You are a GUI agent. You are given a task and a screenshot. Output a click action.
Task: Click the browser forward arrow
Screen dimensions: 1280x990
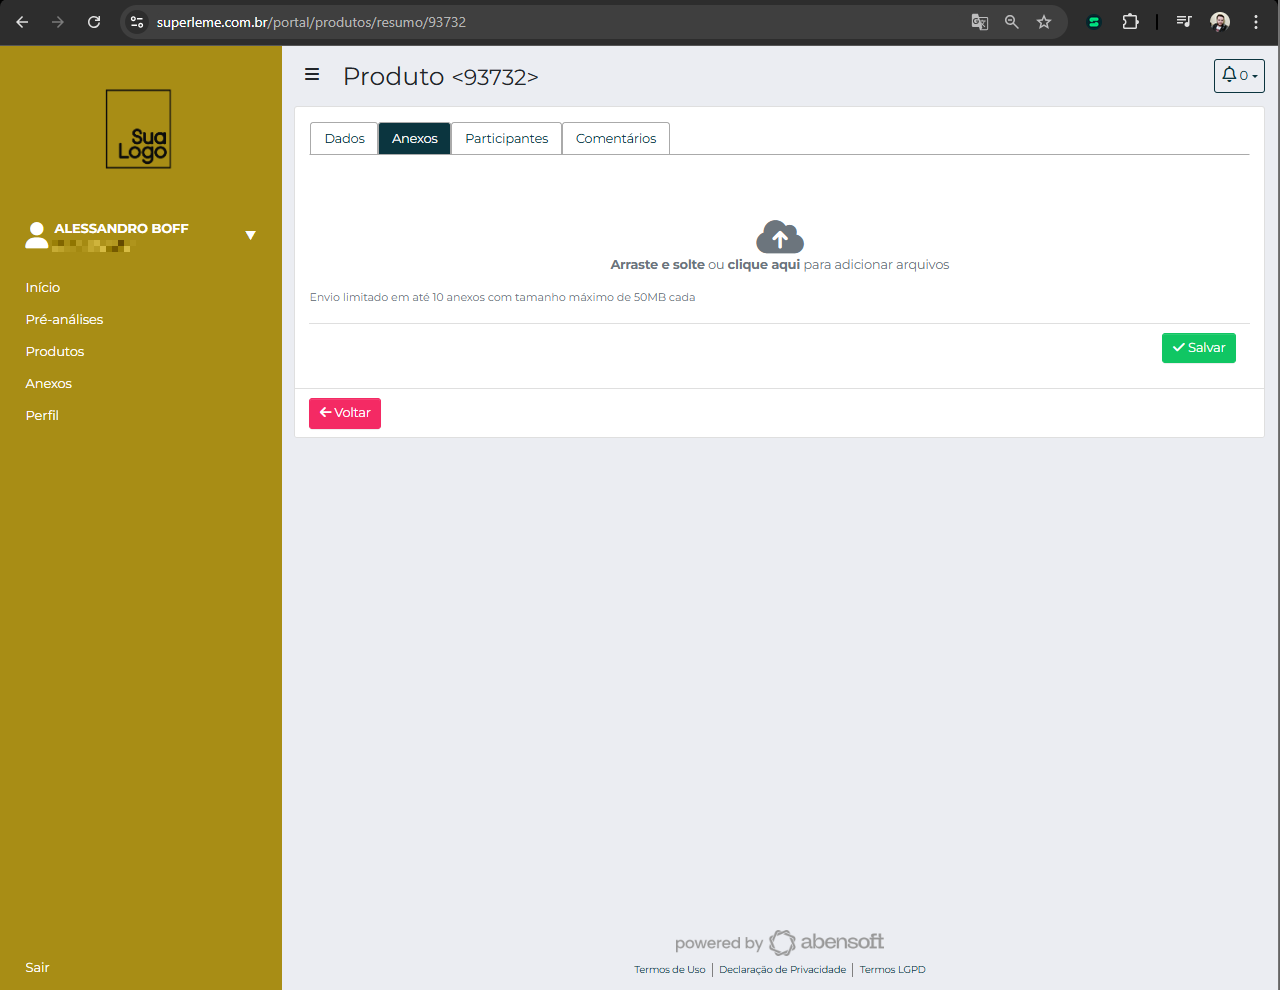58,22
